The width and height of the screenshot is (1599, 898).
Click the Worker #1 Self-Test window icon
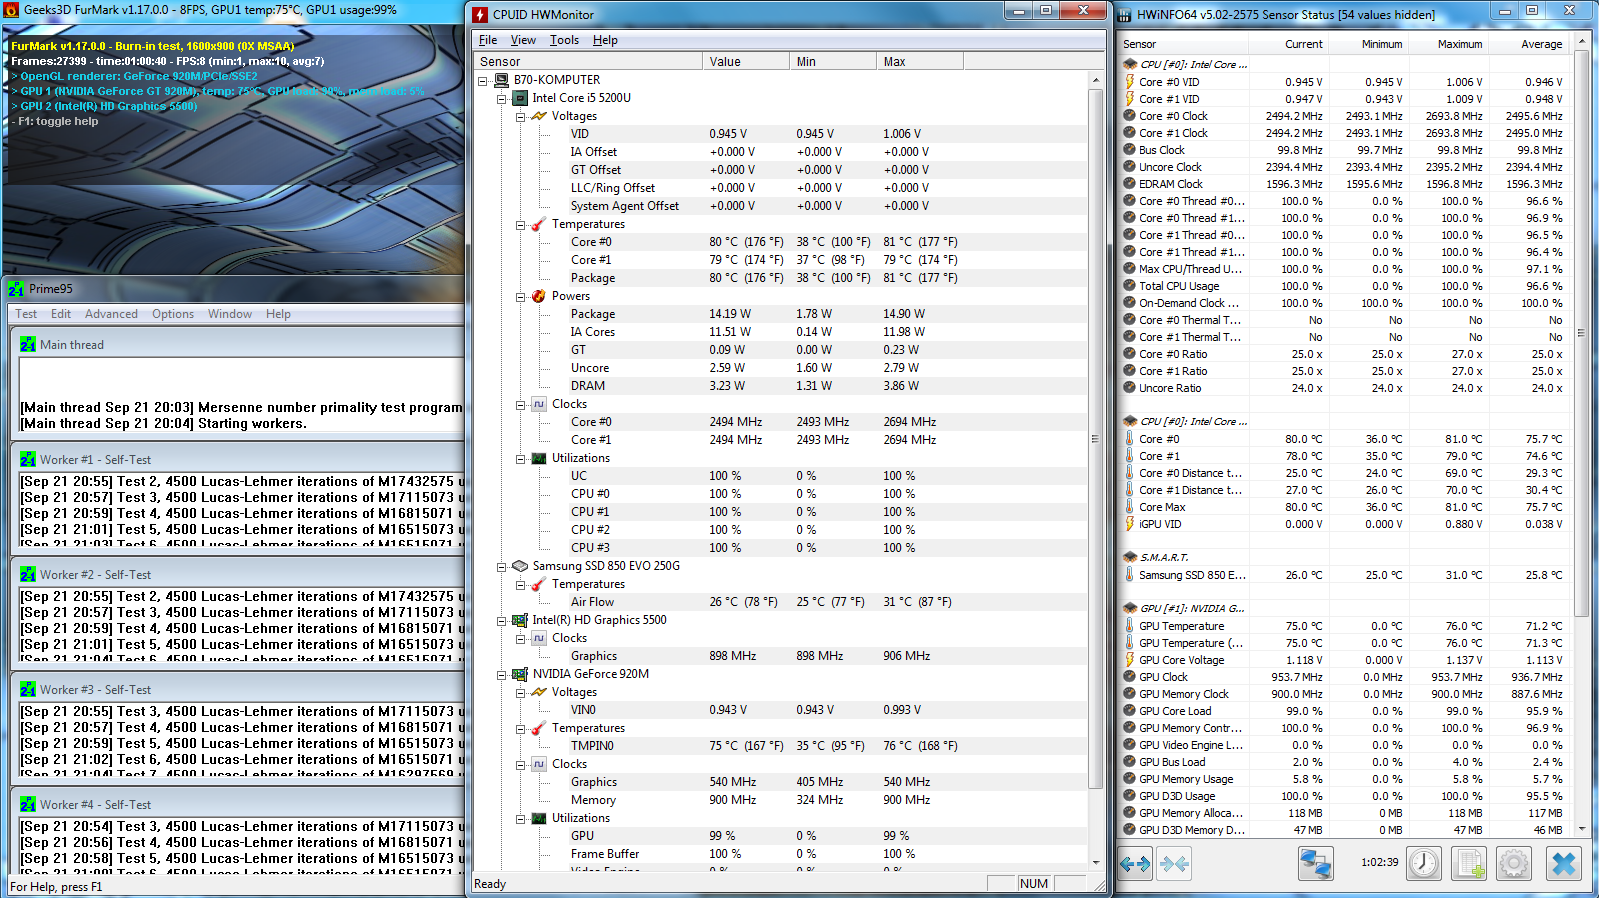click(28, 459)
